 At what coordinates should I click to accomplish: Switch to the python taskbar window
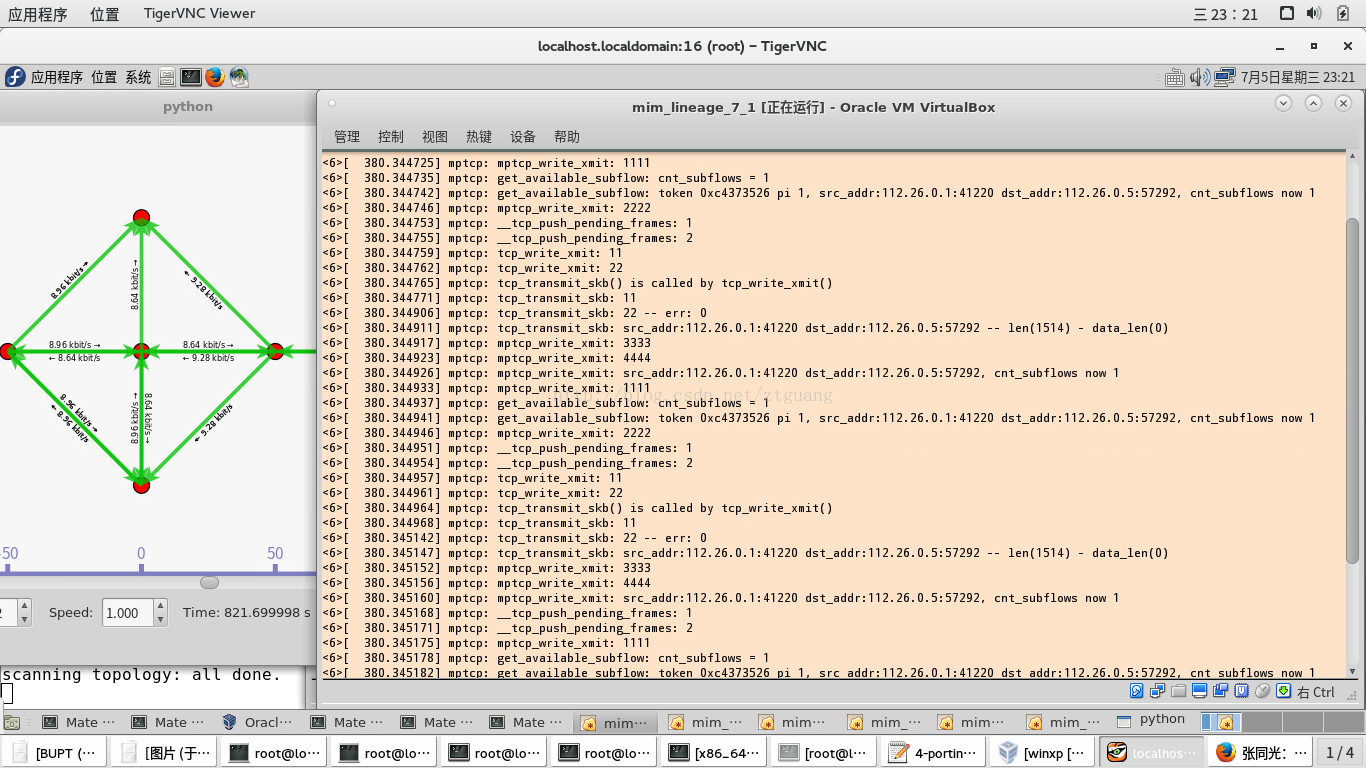click(x=1152, y=720)
